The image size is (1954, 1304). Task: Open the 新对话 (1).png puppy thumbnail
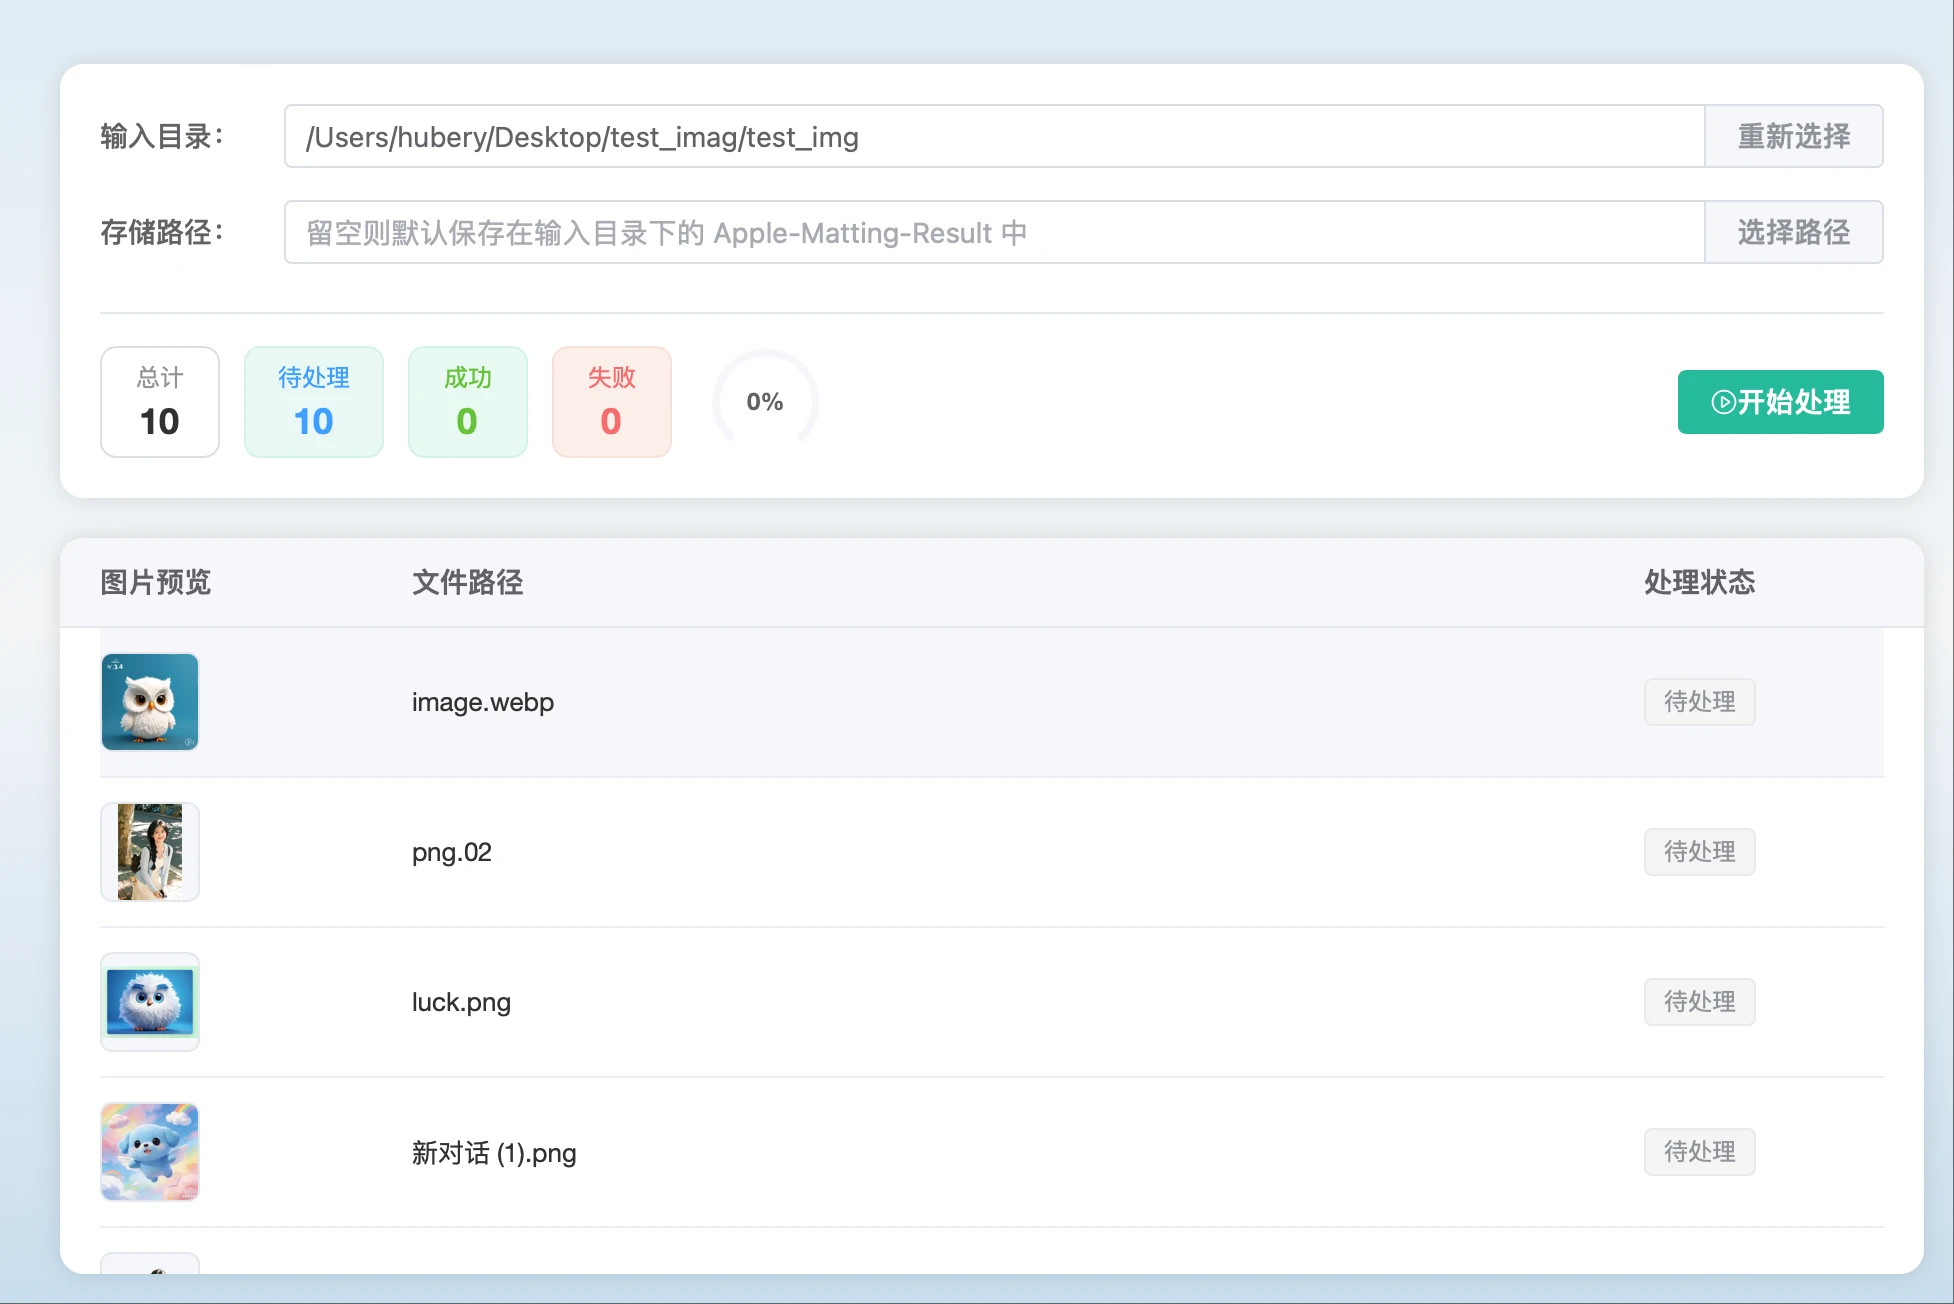[x=150, y=1152]
